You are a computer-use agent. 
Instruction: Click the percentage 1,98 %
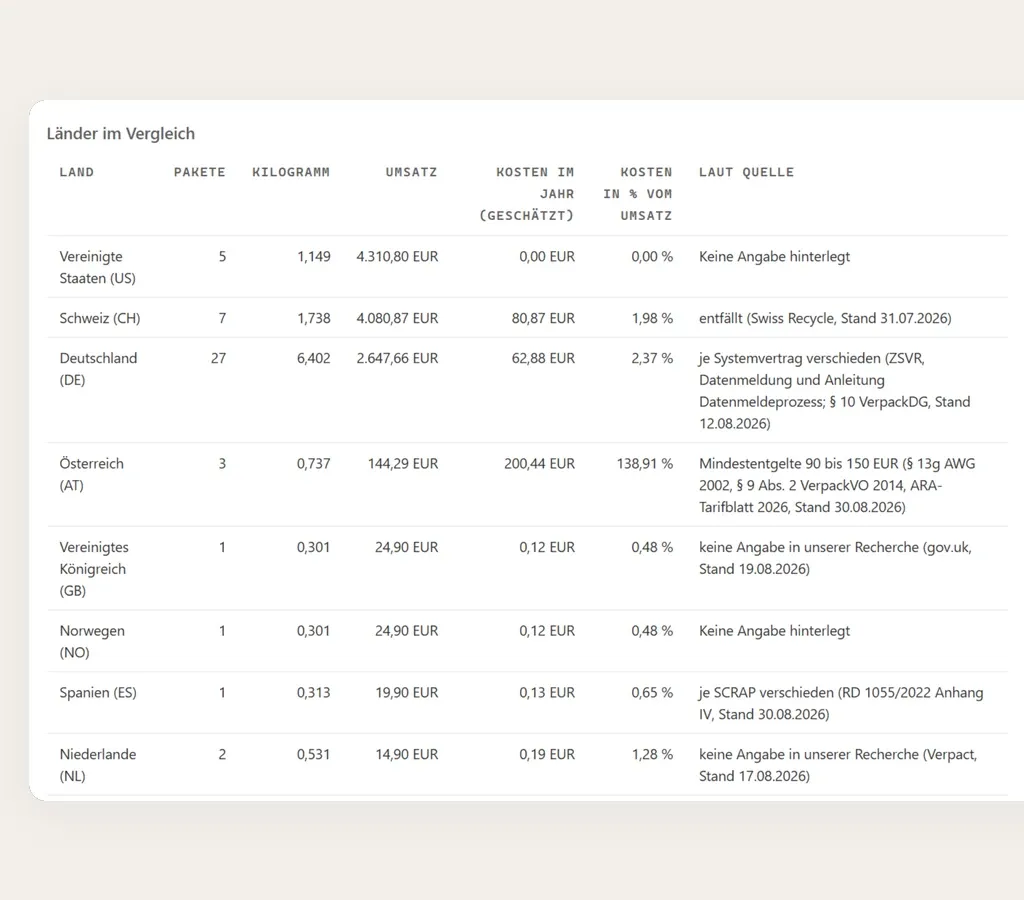click(x=652, y=318)
